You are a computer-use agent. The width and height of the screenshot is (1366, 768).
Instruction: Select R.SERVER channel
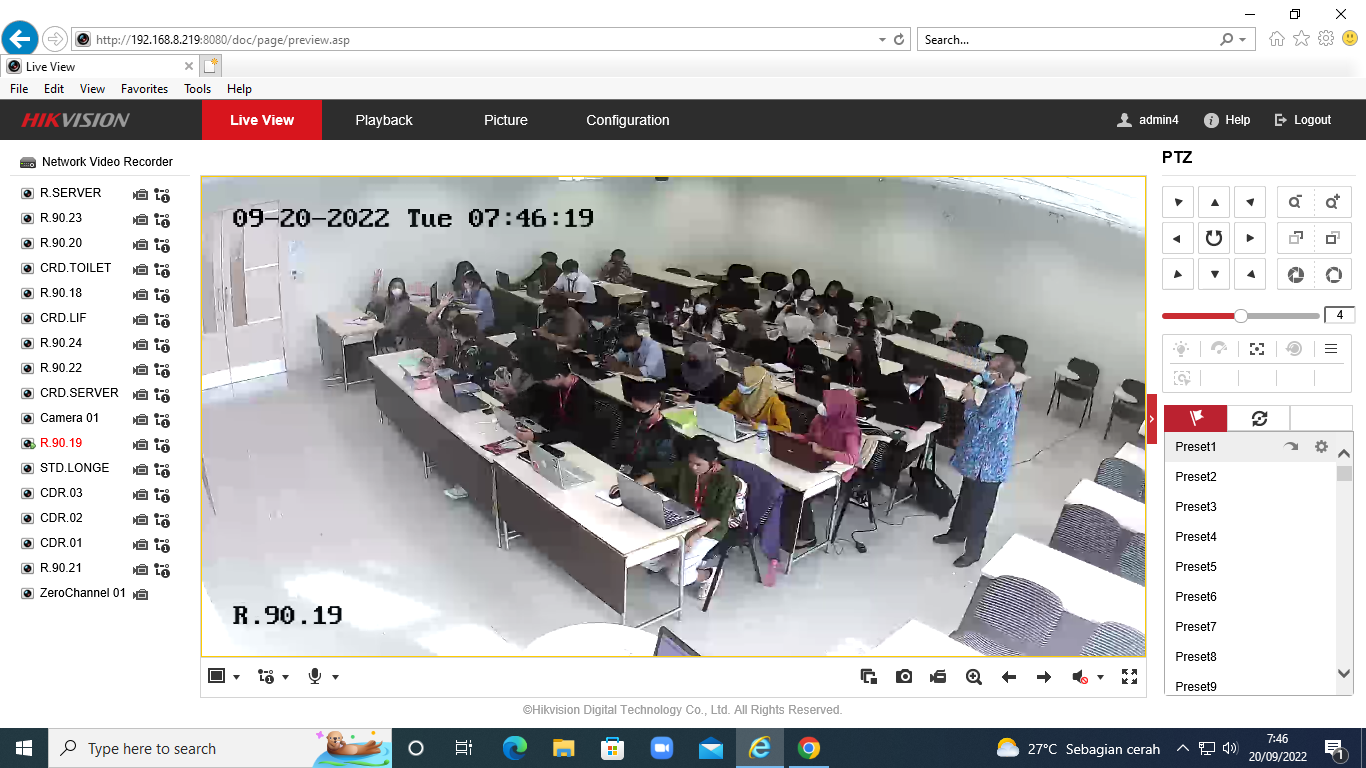pyautogui.click(x=70, y=193)
